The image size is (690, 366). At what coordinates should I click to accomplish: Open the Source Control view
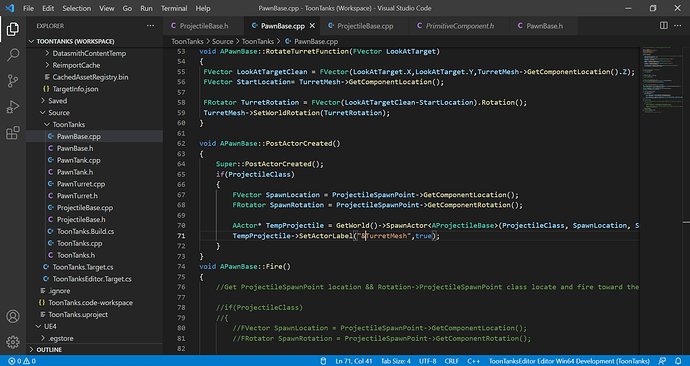(13, 81)
